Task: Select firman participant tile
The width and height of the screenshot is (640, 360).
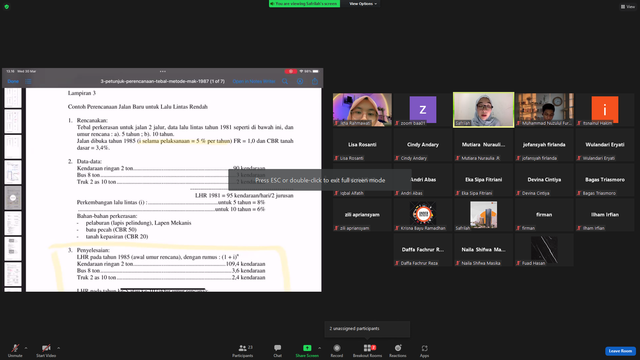Action: pyautogui.click(x=544, y=215)
